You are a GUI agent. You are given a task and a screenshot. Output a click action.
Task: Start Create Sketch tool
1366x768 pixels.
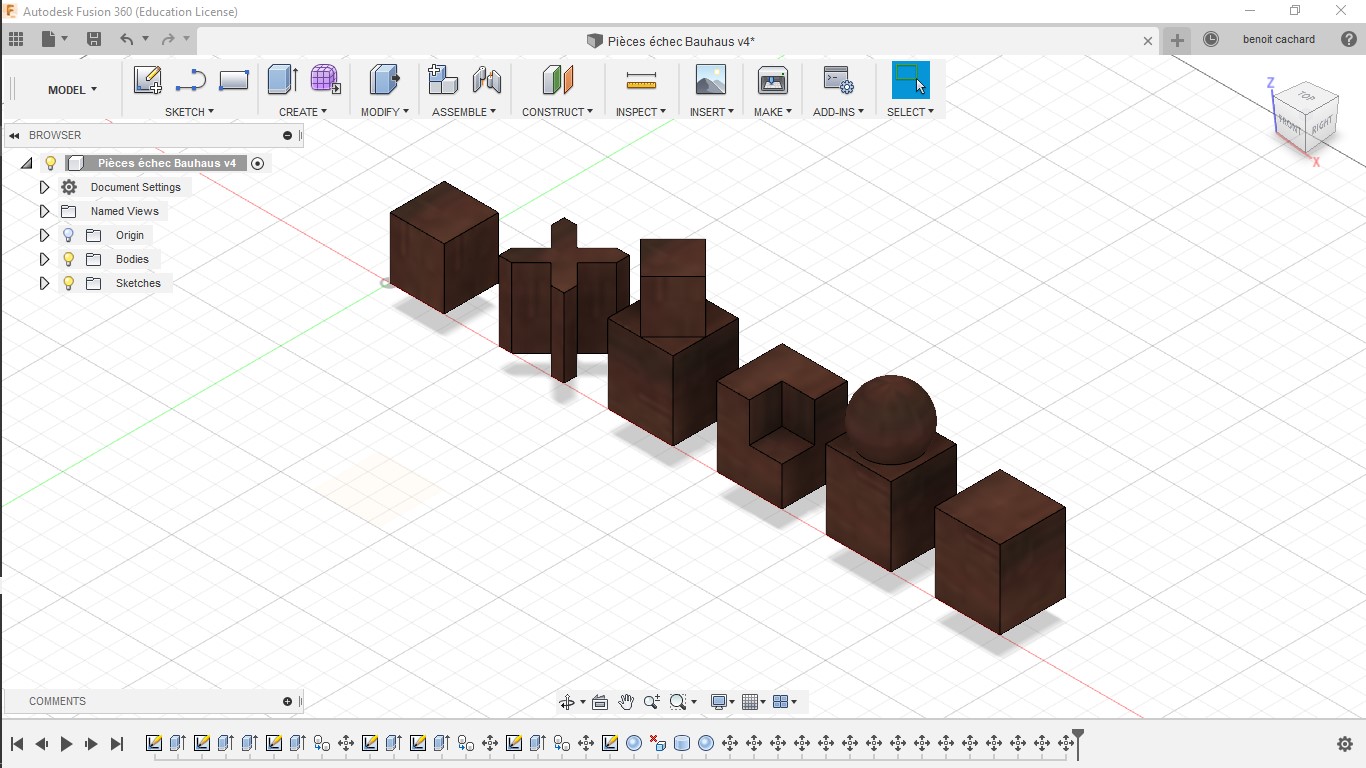click(x=148, y=80)
